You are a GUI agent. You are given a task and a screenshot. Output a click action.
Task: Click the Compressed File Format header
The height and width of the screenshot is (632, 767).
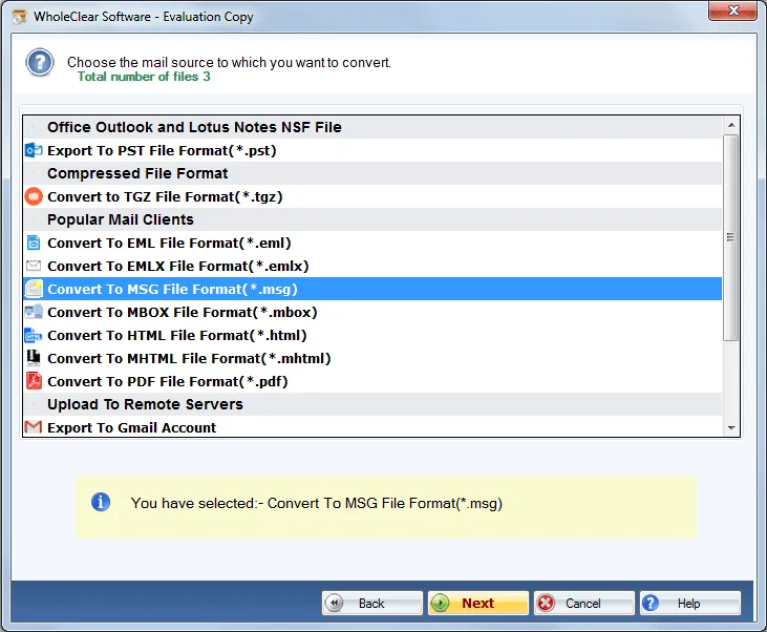(372, 174)
